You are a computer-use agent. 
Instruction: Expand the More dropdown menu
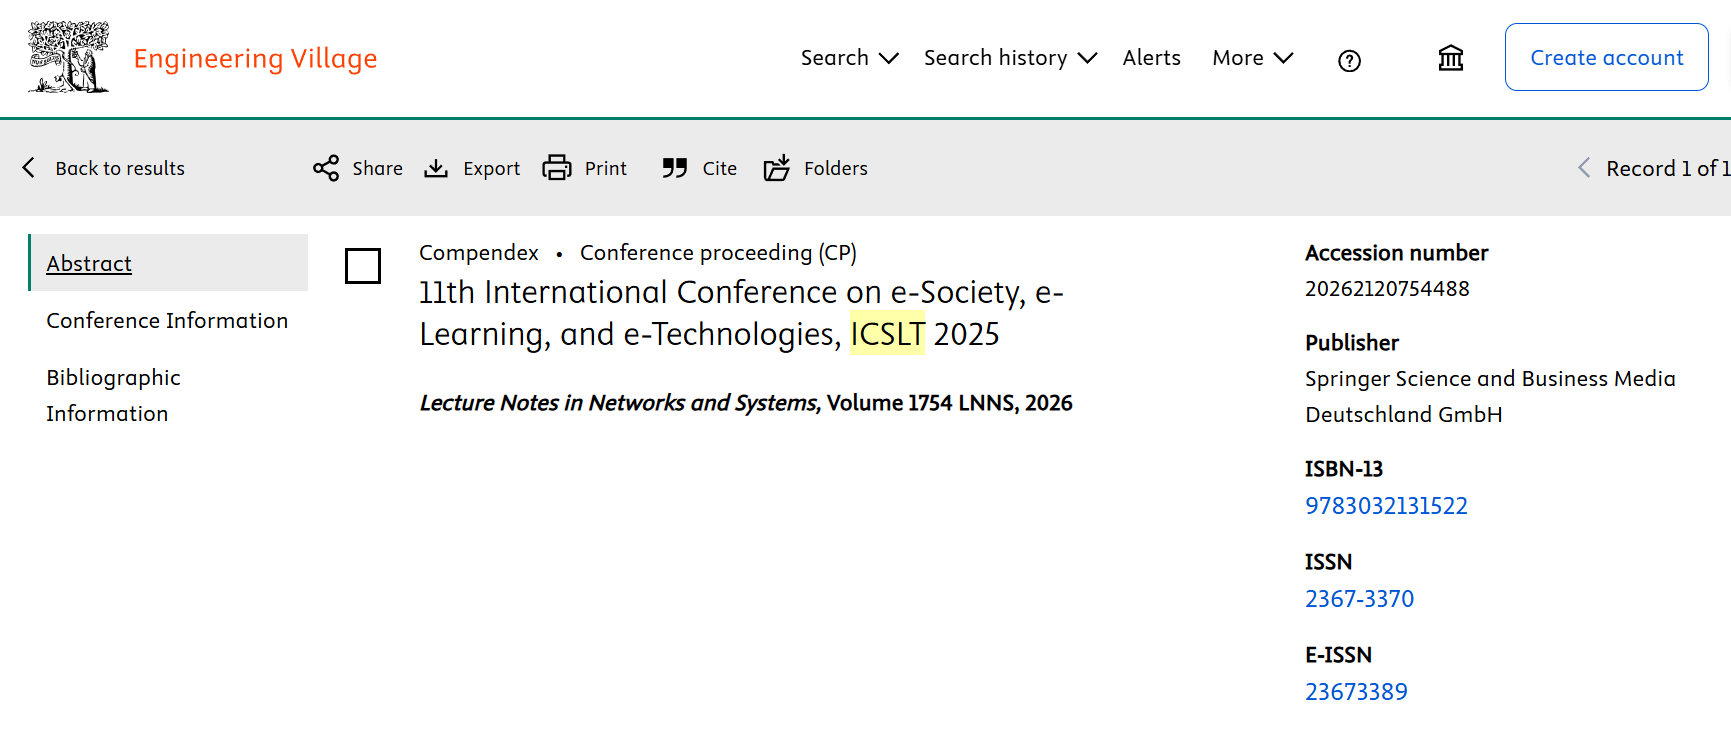coord(1252,58)
